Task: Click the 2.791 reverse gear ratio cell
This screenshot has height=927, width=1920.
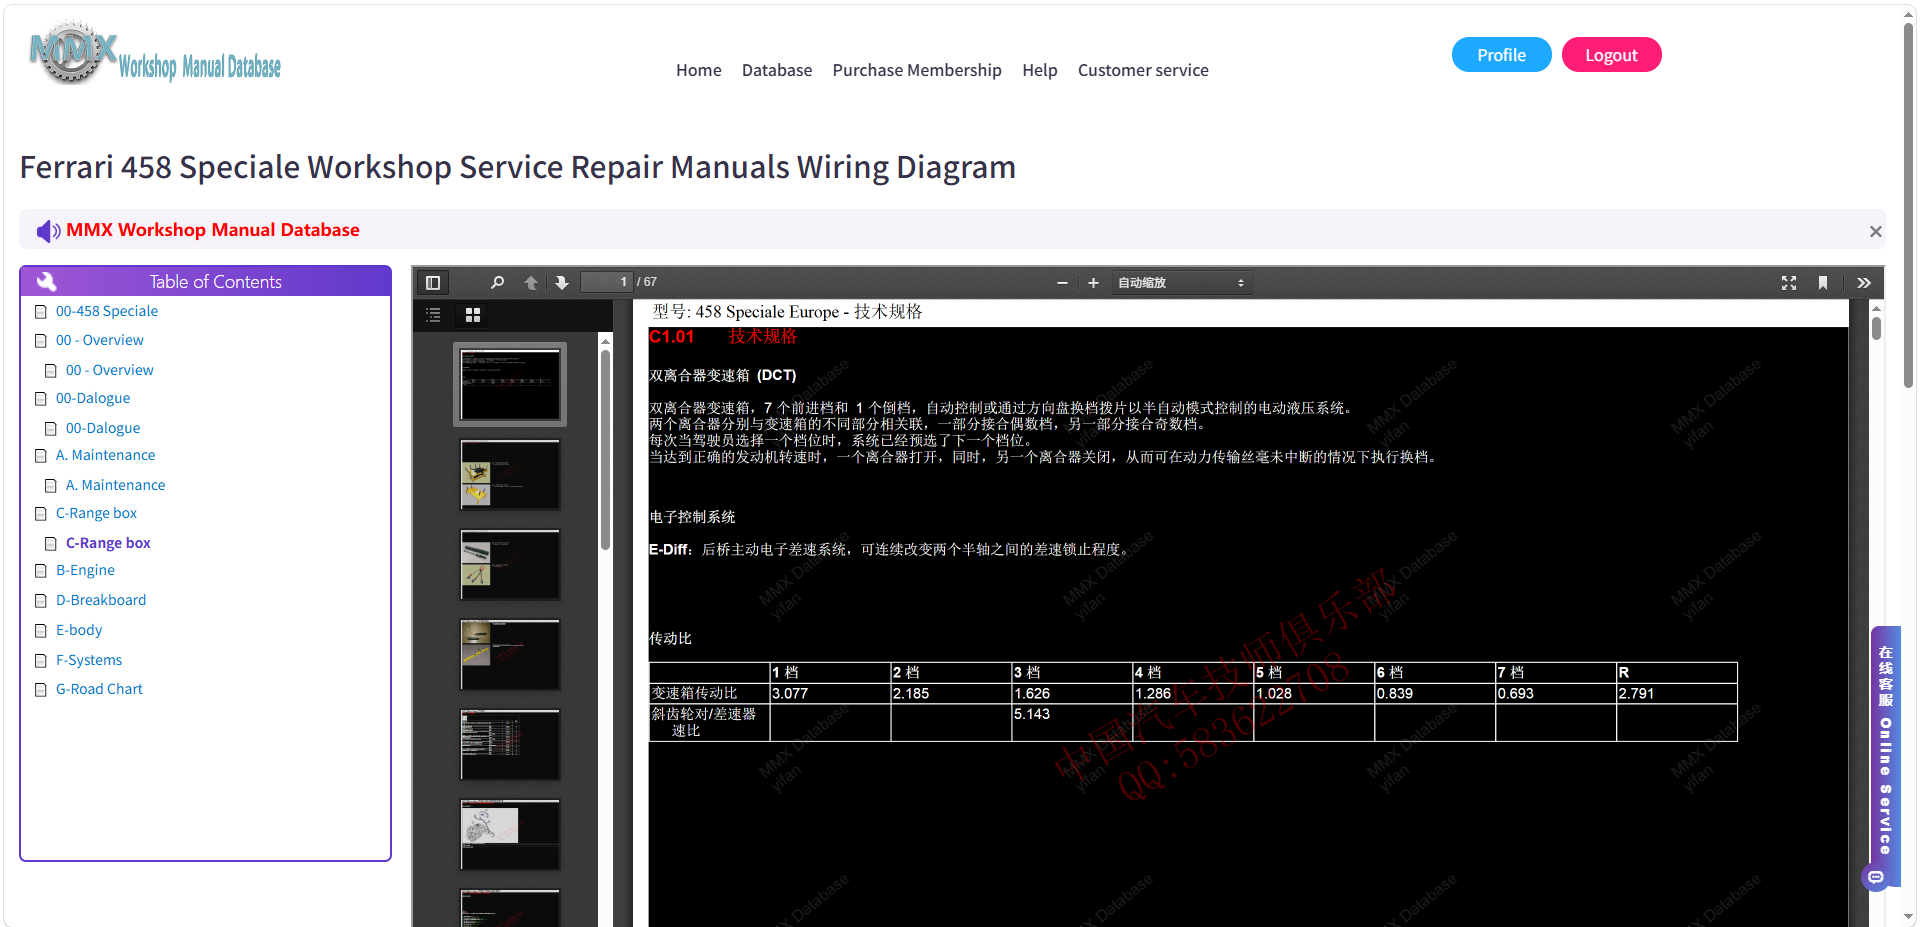Action: click(1677, 693)
